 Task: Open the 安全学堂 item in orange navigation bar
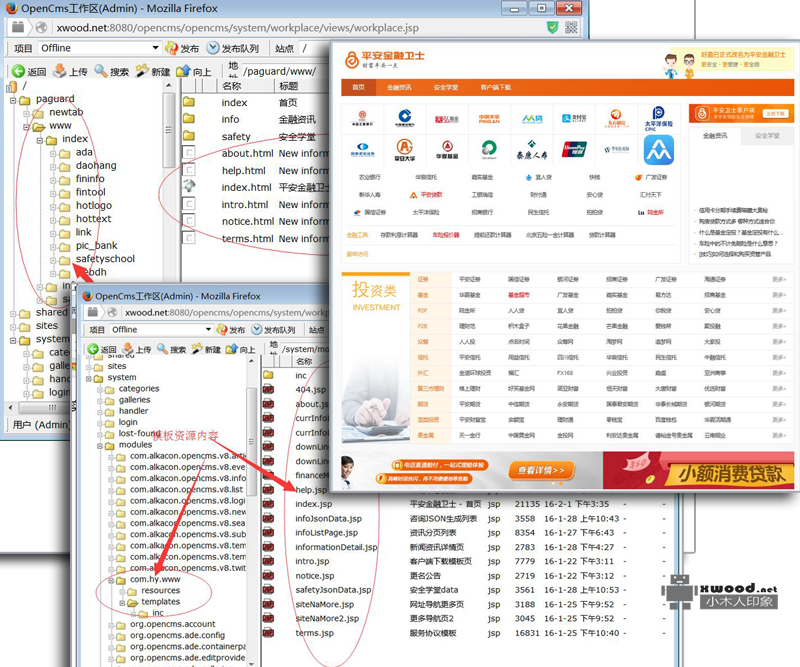pos(445,87)
